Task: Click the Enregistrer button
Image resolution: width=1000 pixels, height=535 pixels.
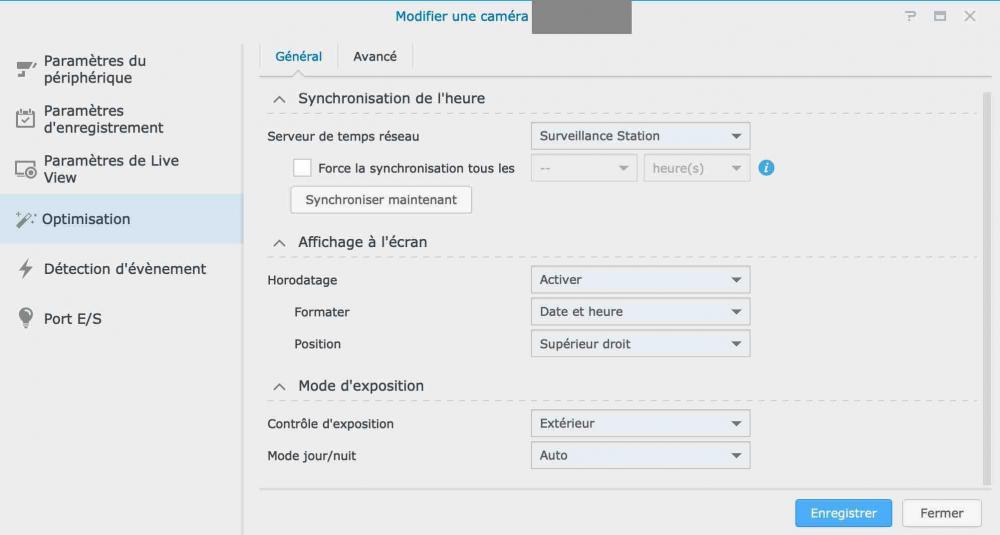Action: (x=843, y=513)
